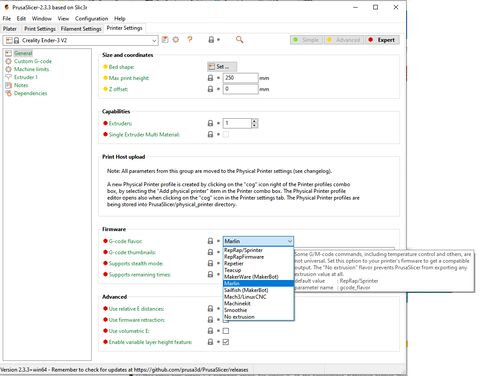Click the Z offset input field

click(x=241, y=89)
